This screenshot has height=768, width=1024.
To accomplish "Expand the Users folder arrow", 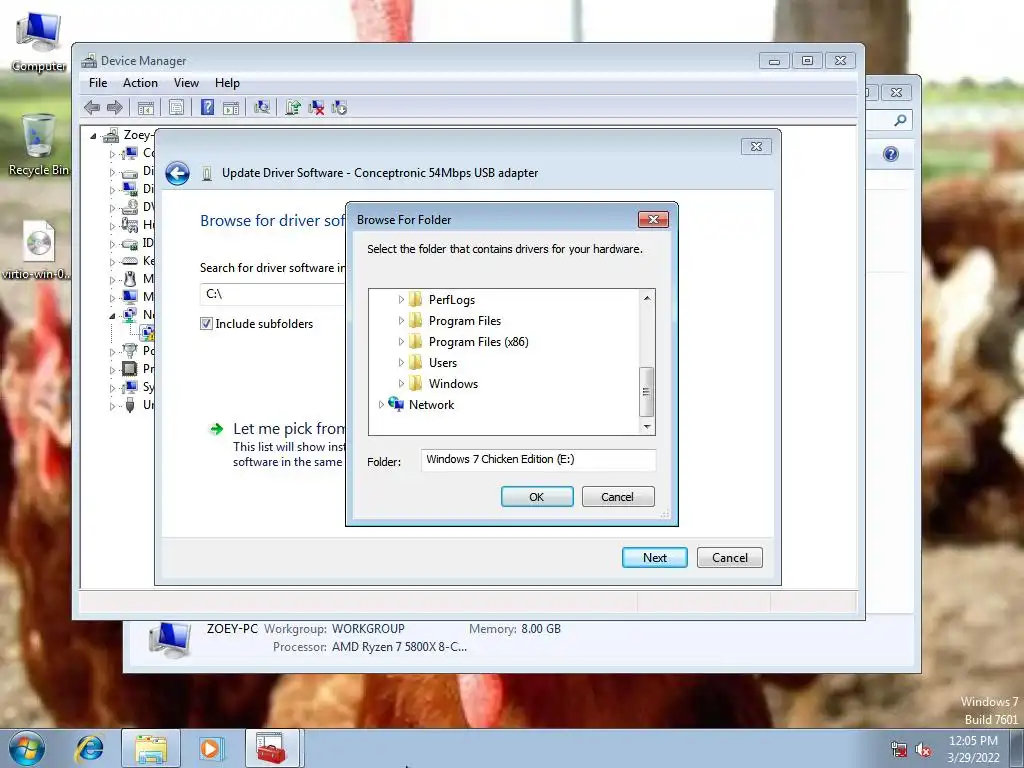I will point(401,362).
